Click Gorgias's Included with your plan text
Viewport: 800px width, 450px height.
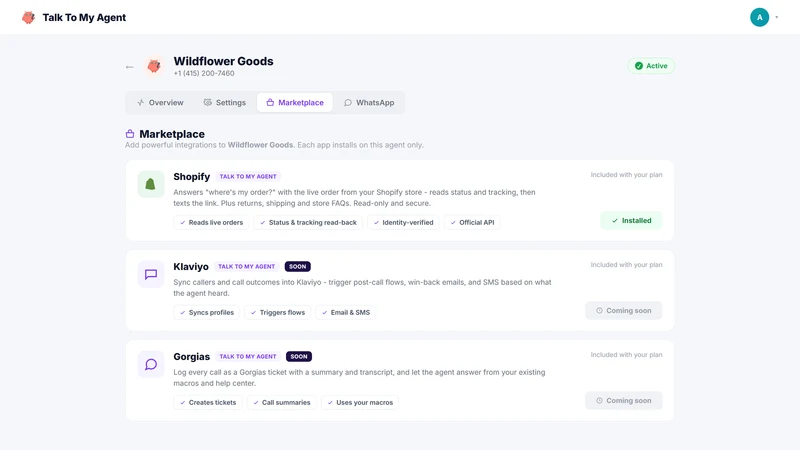coord(627,355)
